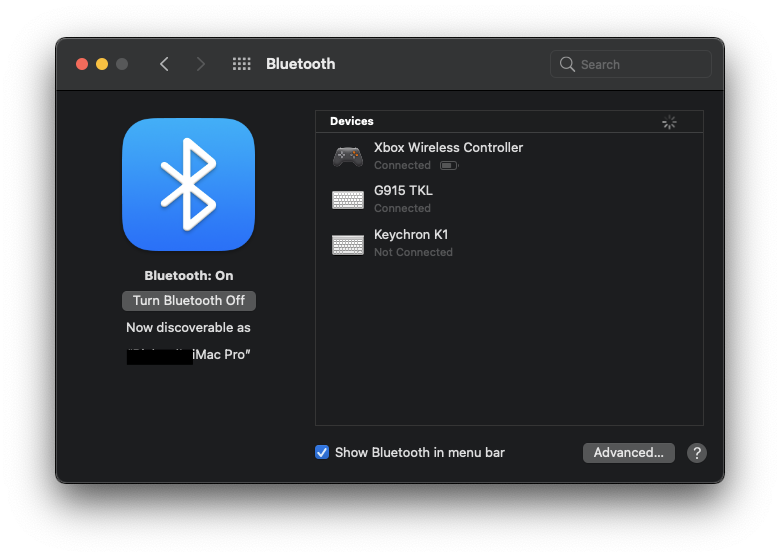Viewport: 780px width, 557px height.
Task: Uncheck Show Bluetooth in menu bar
Action: pos(322,452)
